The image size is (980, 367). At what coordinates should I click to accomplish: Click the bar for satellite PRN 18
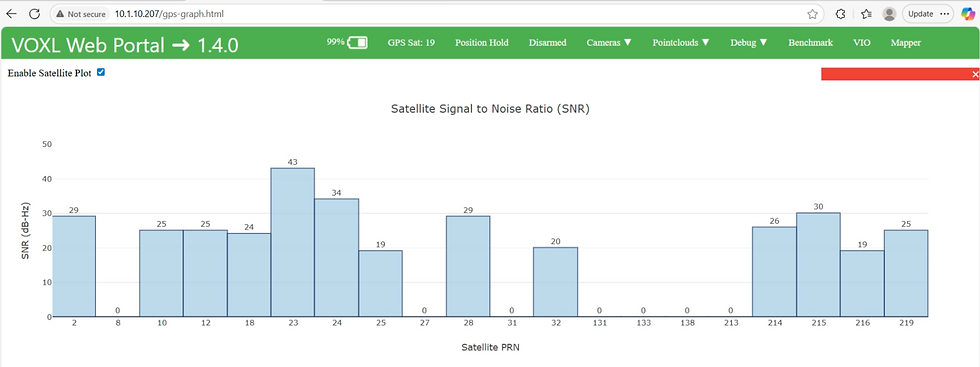(x=249, y=275)
